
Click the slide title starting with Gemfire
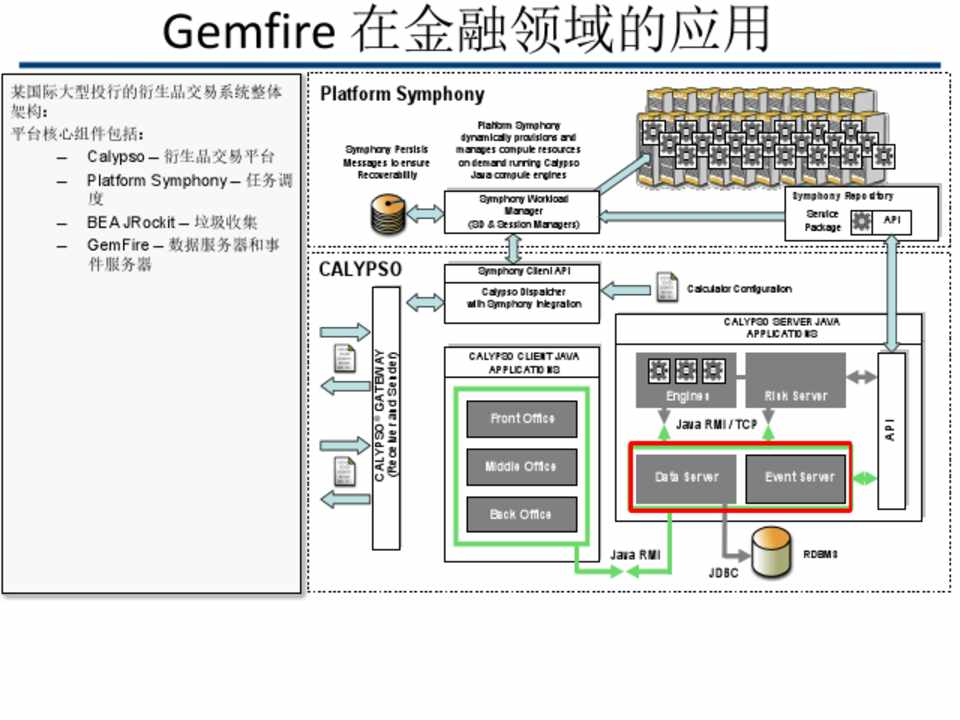click(x=466, y=32)
